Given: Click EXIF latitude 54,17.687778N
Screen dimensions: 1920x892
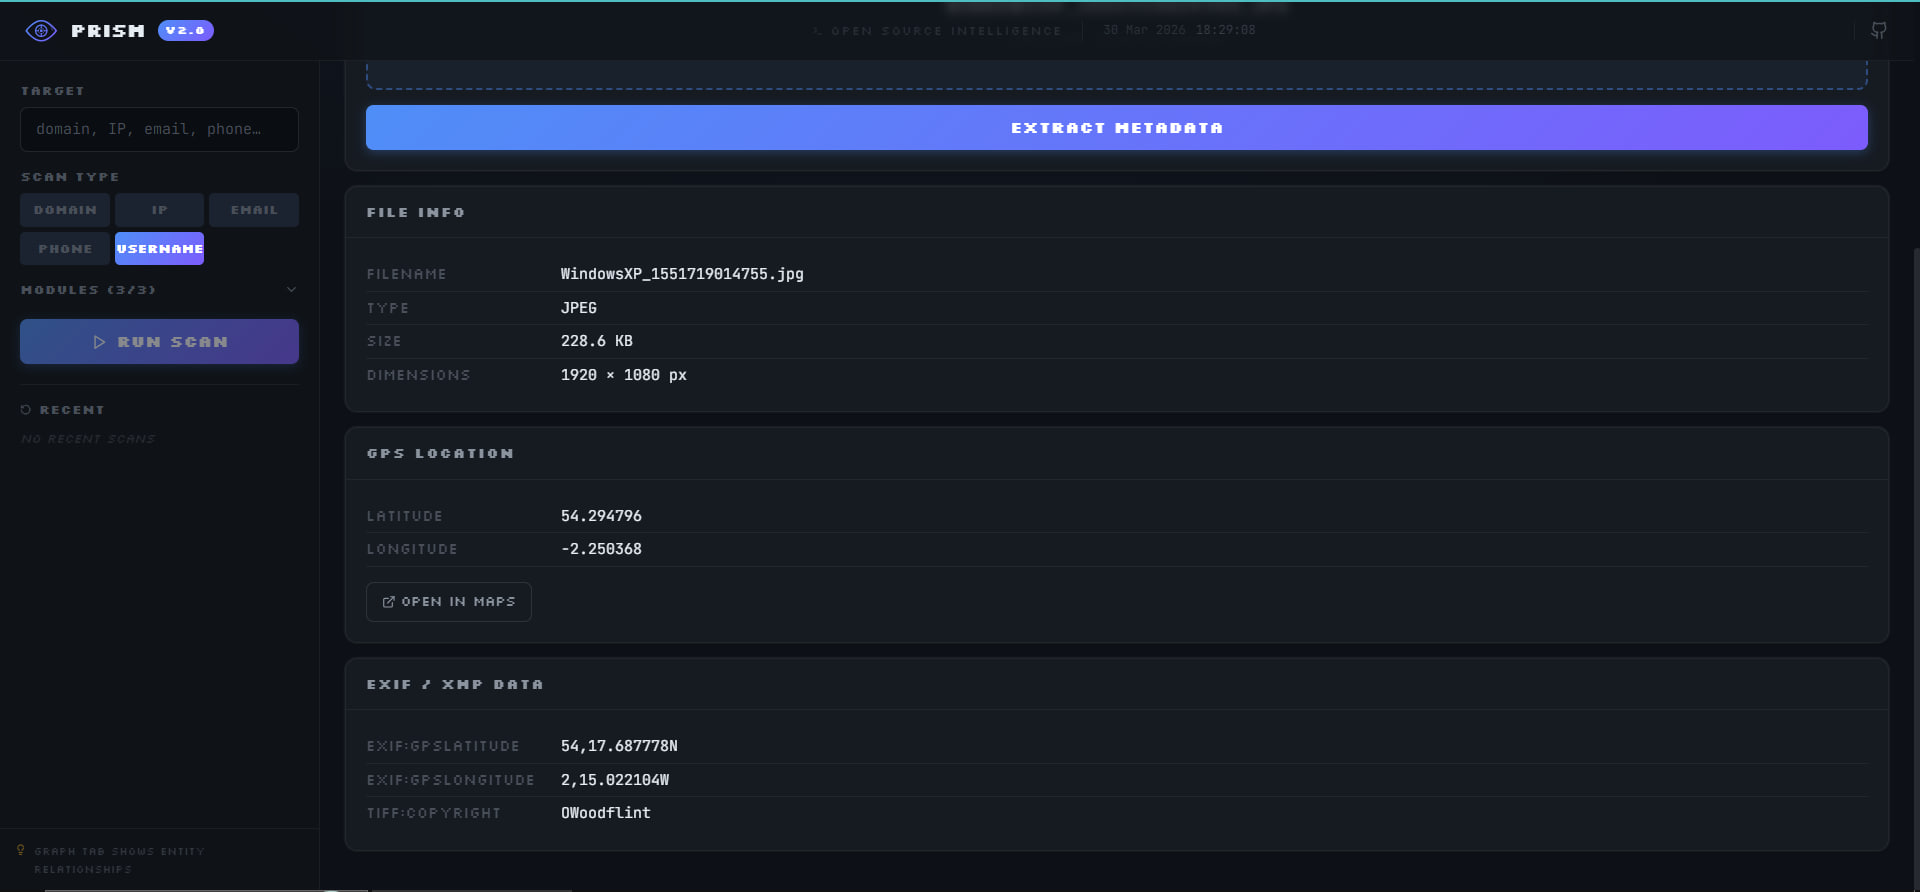Looking at the screenshot, I should point(619,746).
